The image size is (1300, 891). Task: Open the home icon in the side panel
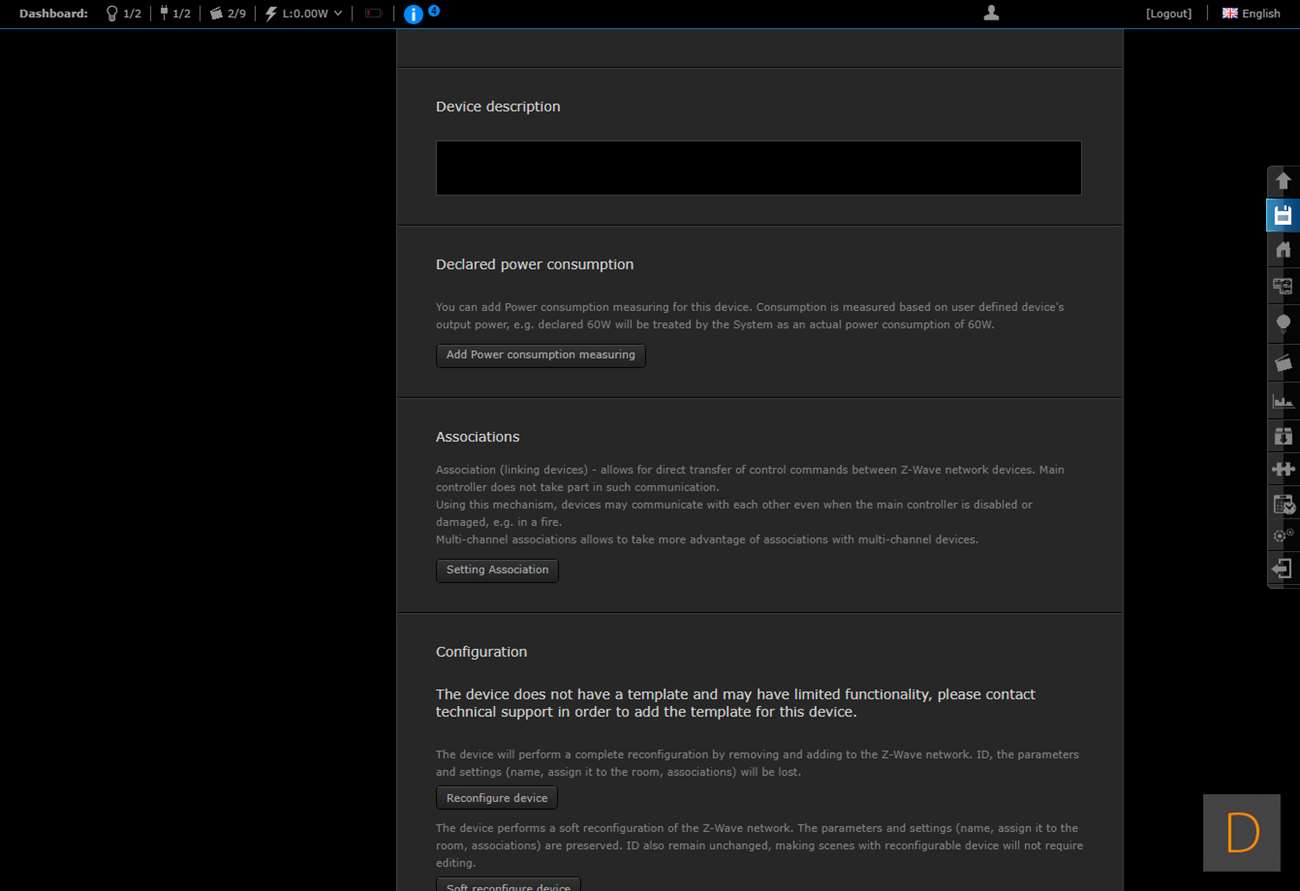point(1283,250)
